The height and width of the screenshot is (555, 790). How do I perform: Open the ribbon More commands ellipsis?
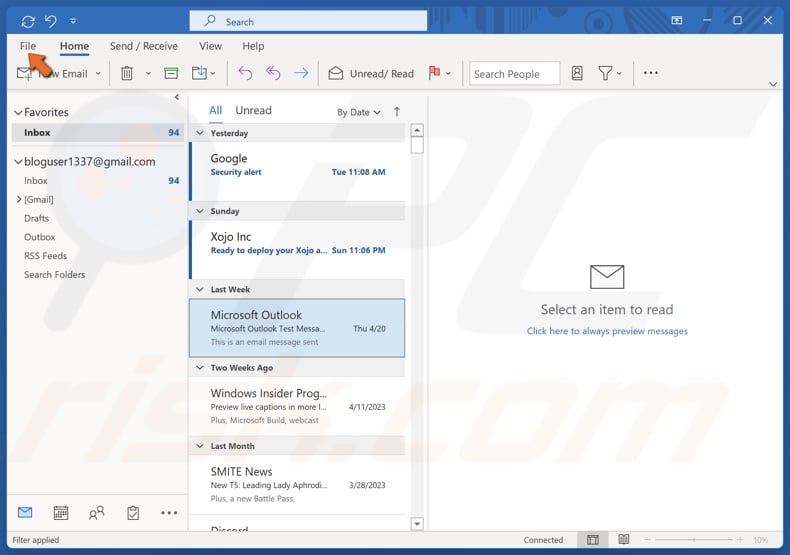[x=650, y=73]
